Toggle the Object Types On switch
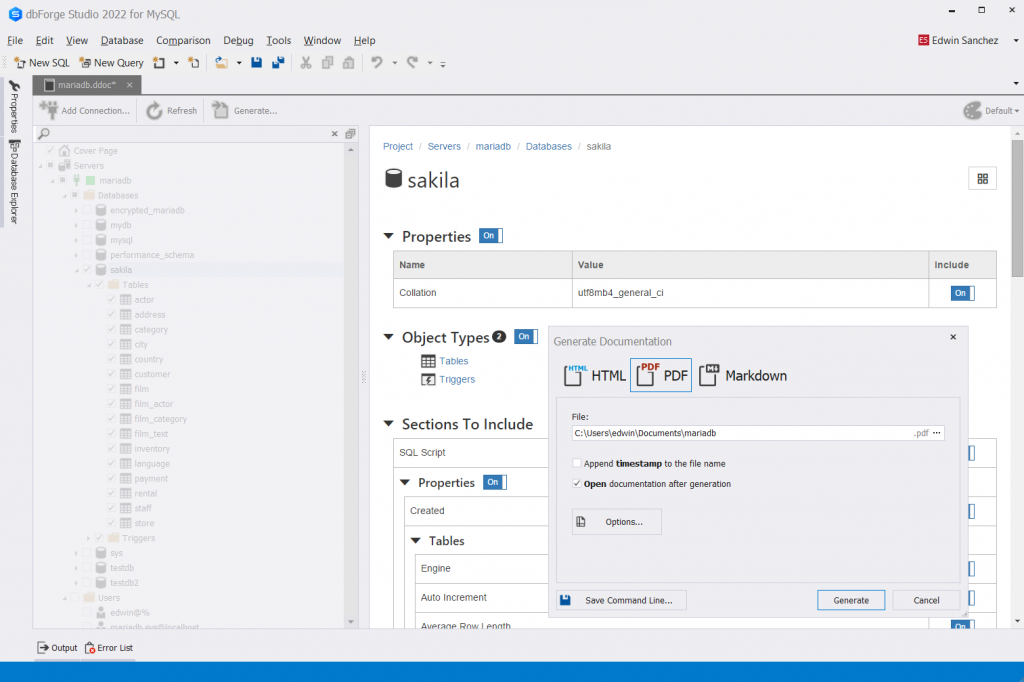1024x682 pixels. tap(526, 336)
